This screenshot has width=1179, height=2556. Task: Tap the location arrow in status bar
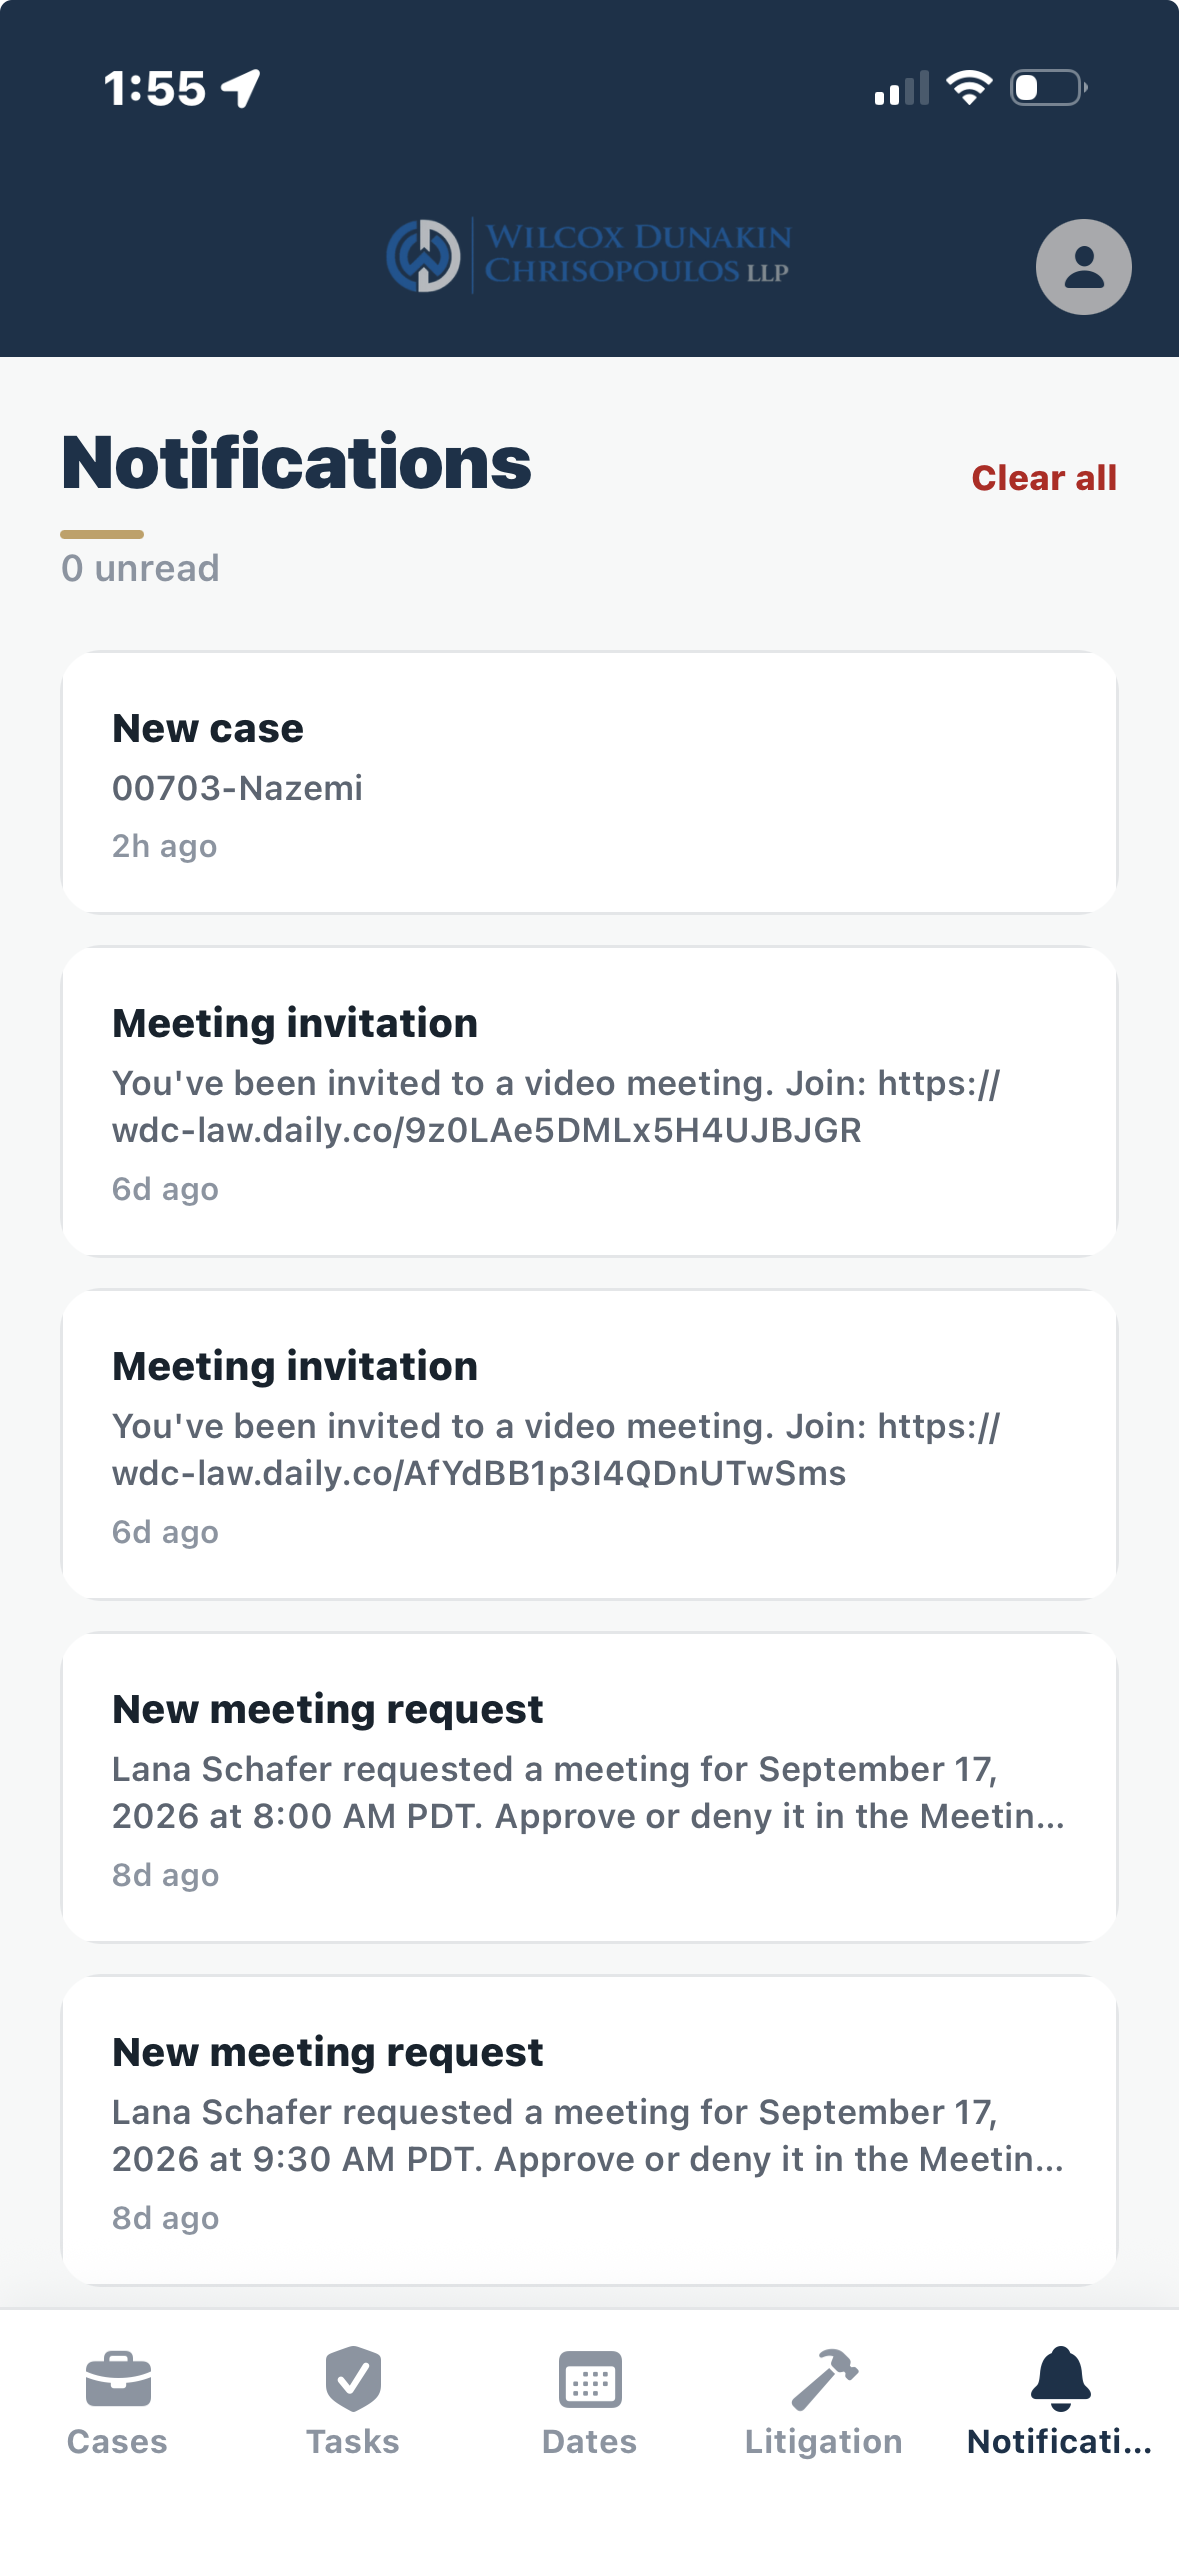click(241, 88)
